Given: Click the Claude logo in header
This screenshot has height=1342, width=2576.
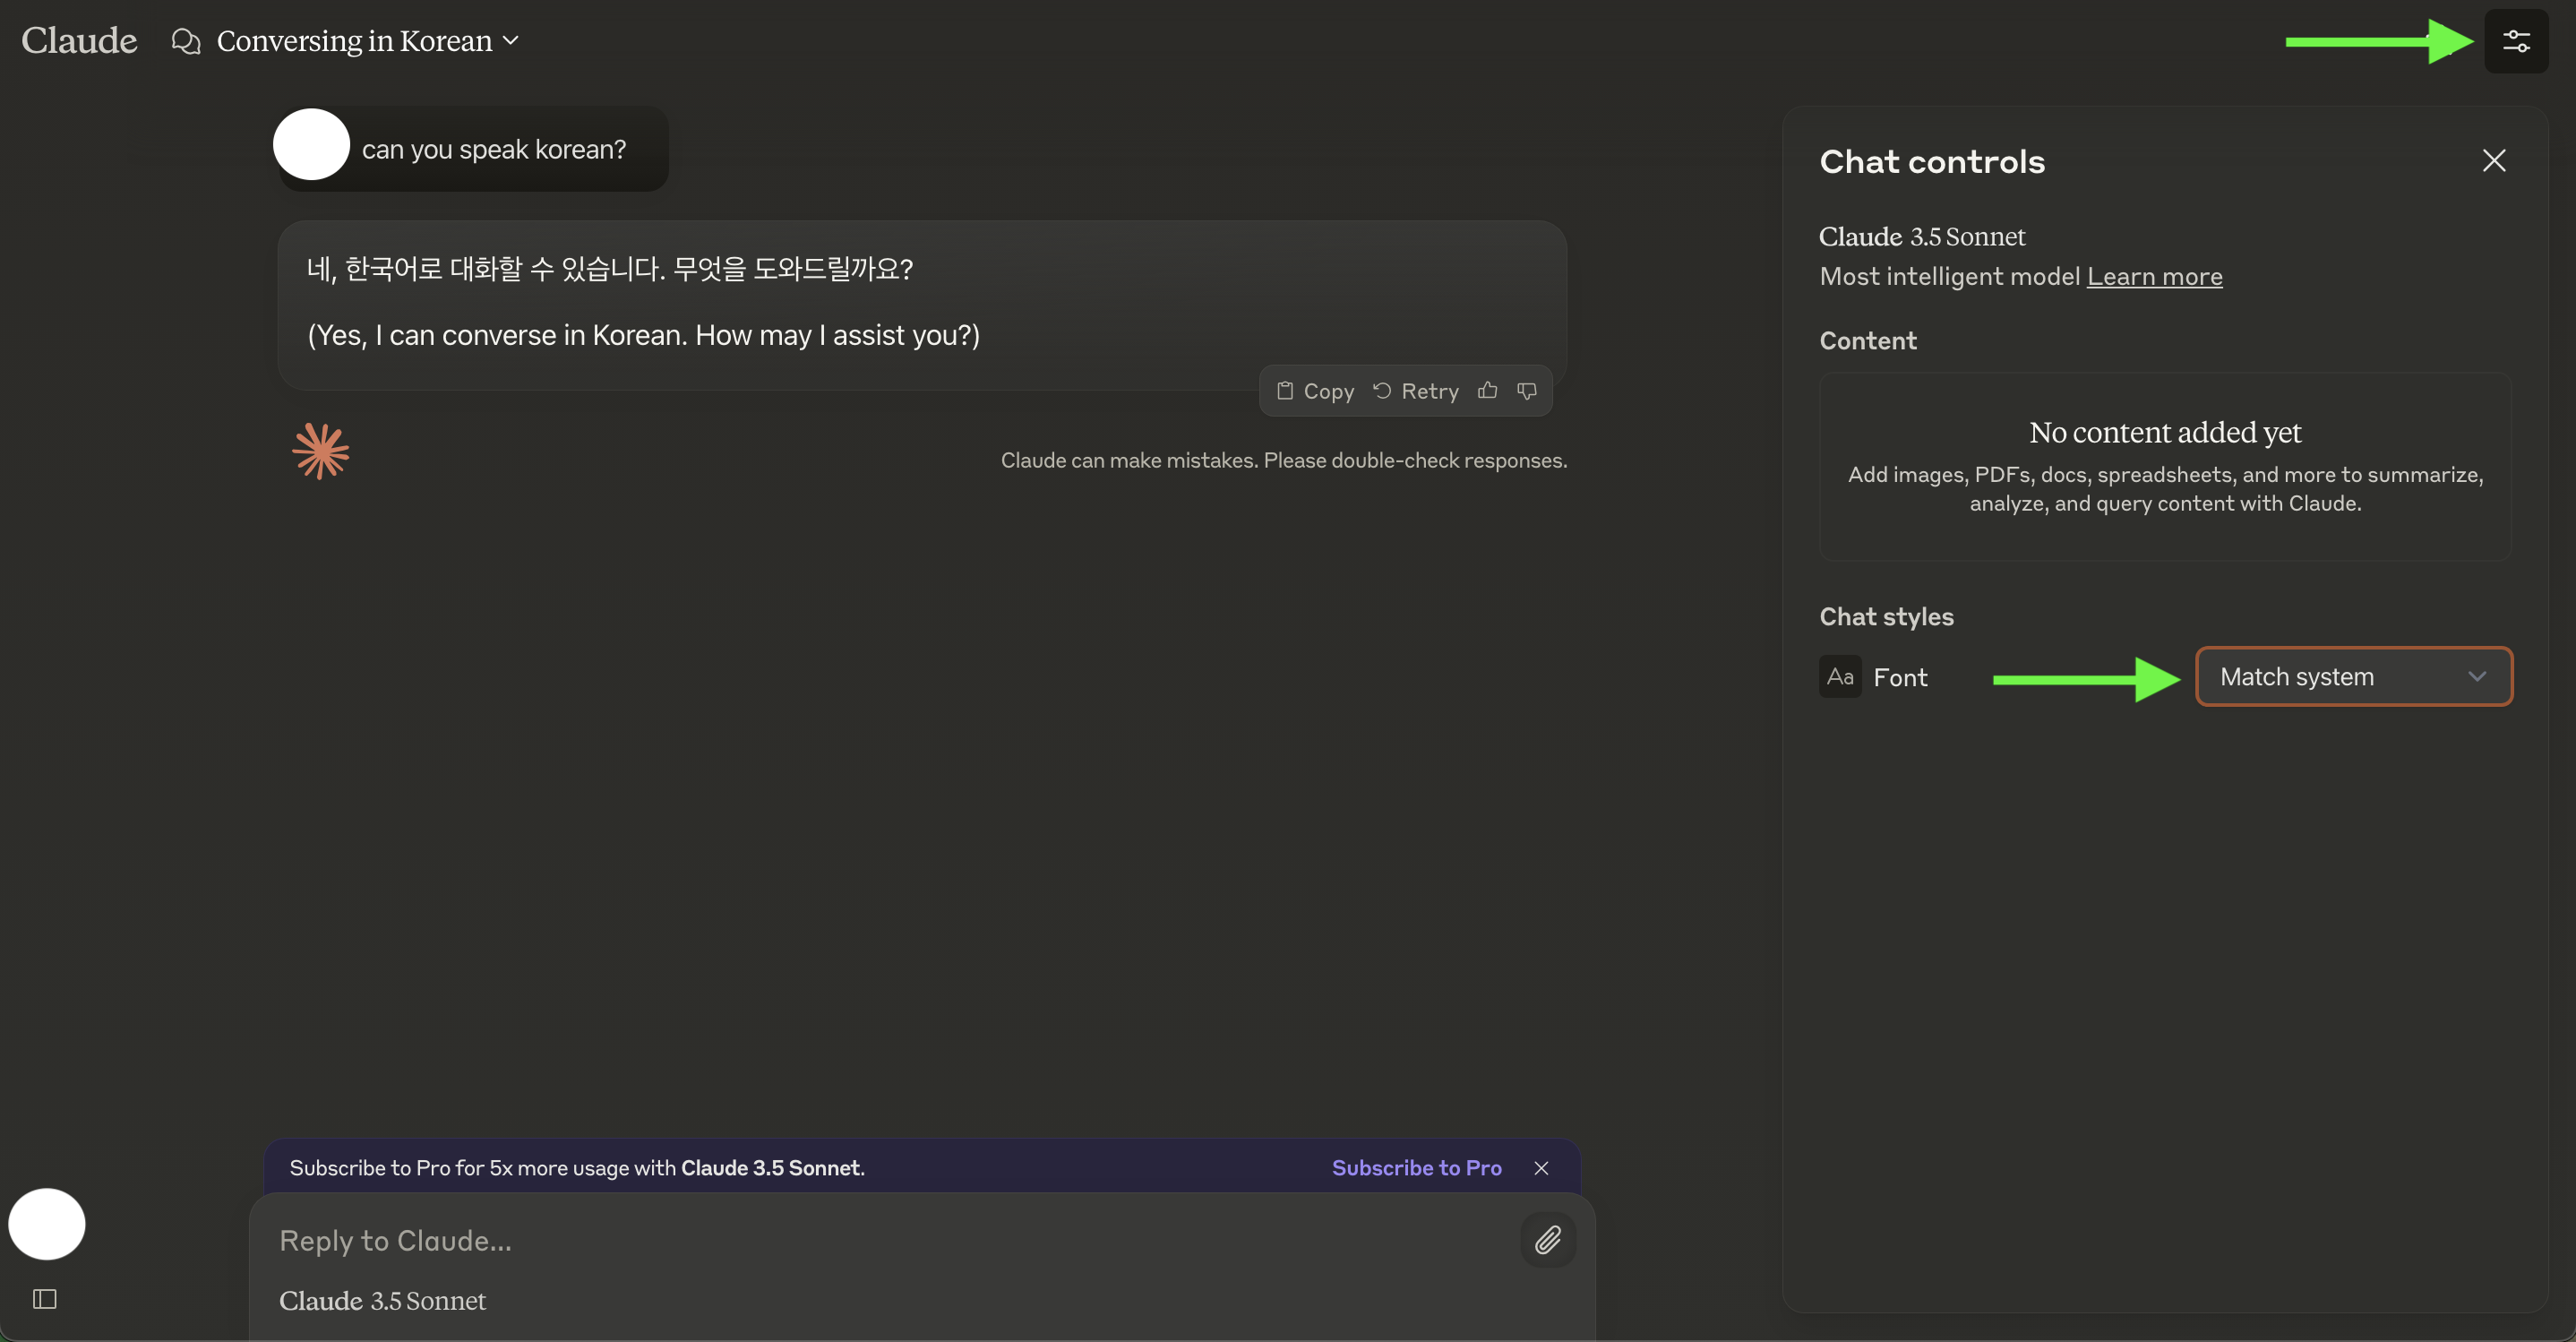Looking at the screenshot, I should click(x=79, y=41).
